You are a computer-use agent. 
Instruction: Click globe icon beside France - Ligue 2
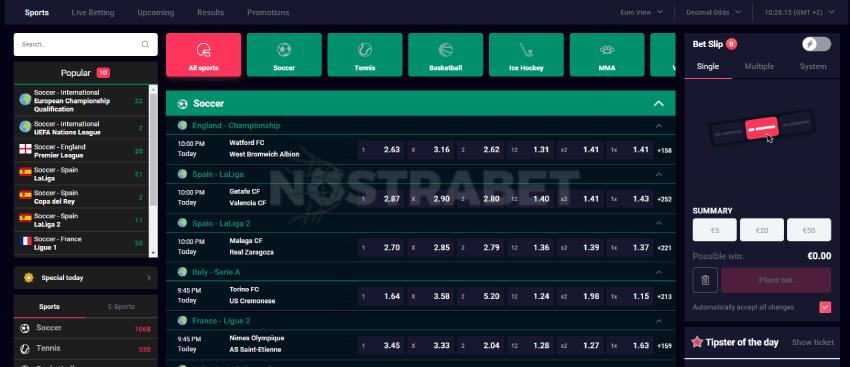183,320
